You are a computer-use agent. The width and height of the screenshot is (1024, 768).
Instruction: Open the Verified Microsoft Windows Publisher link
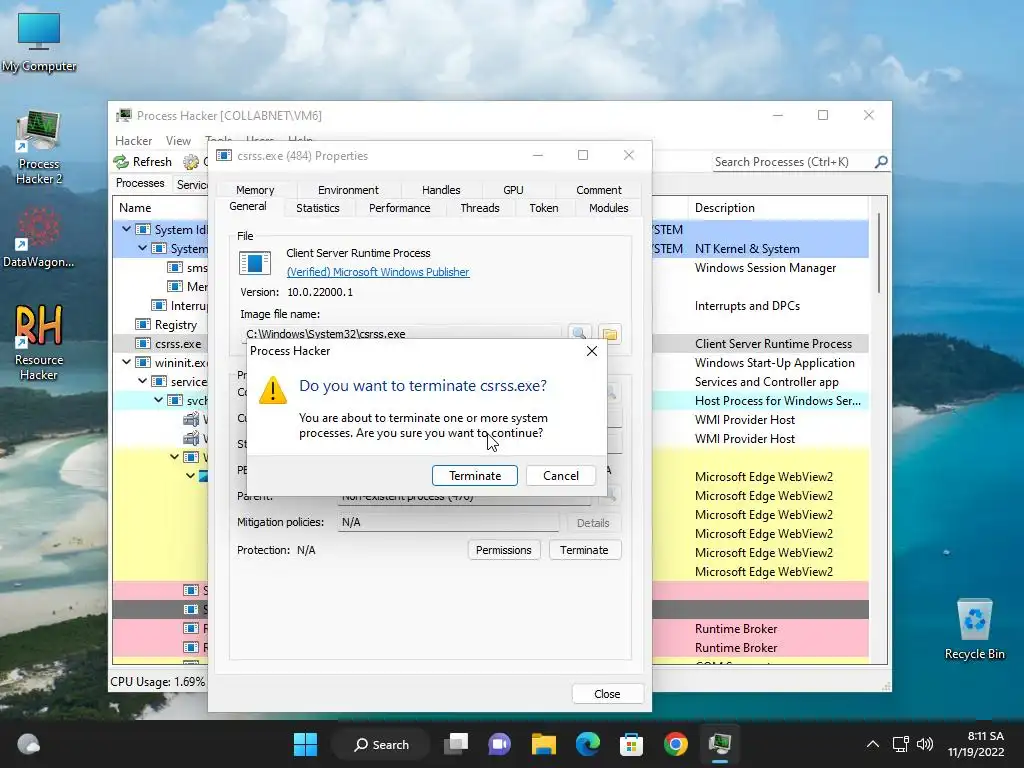377,272
